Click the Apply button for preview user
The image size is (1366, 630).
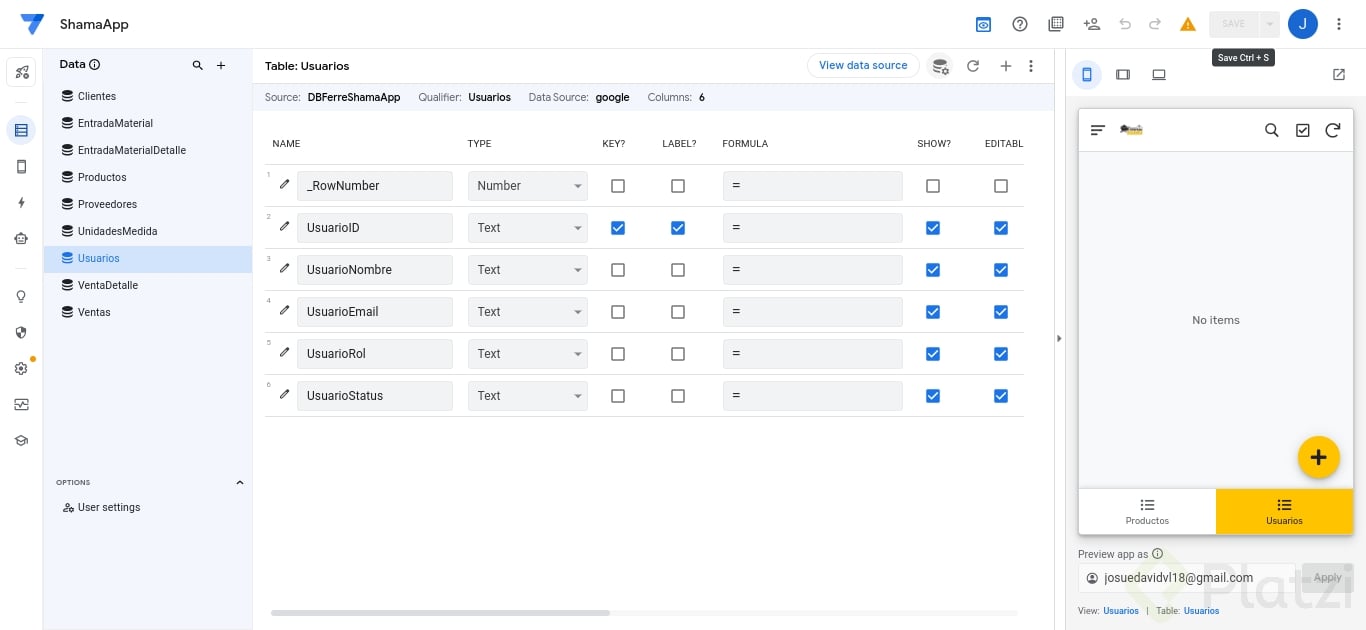[x=1327, y=577]
